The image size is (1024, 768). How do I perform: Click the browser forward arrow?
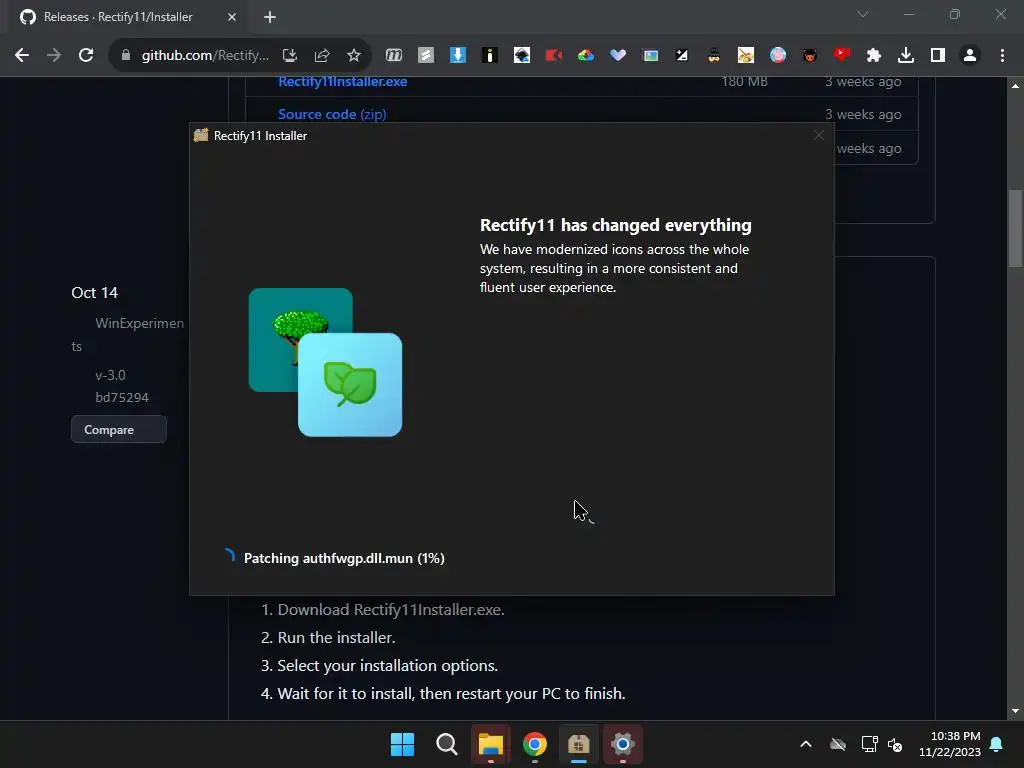coord(54,56)
